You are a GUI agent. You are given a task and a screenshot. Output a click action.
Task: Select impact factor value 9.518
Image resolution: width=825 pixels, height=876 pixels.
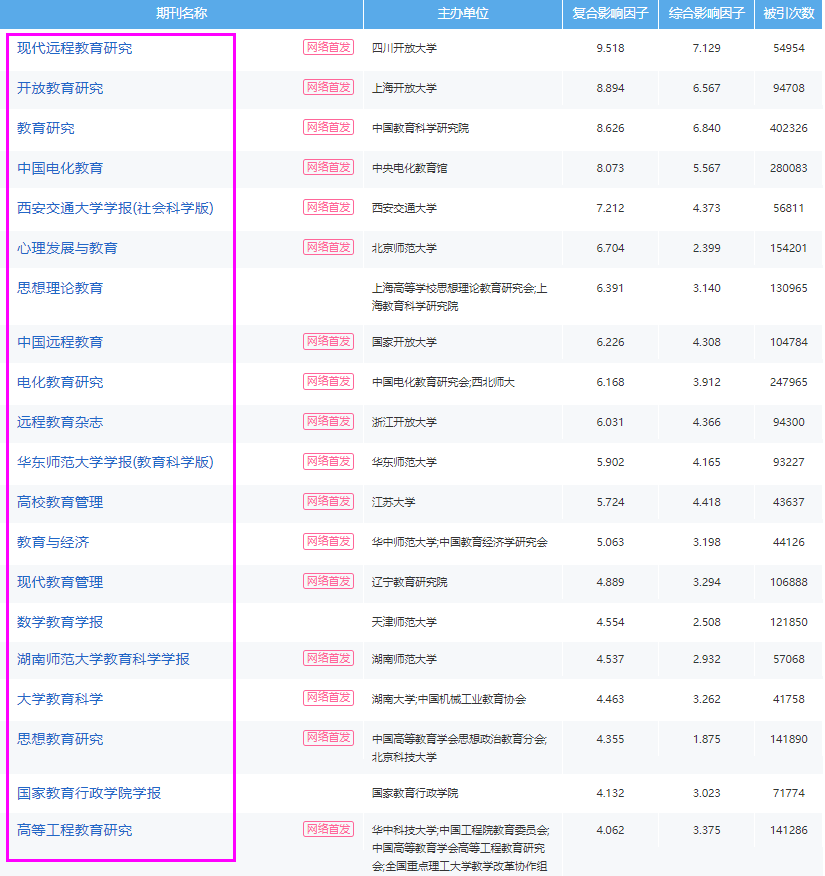pyautogui.click(x=611, y=48)
